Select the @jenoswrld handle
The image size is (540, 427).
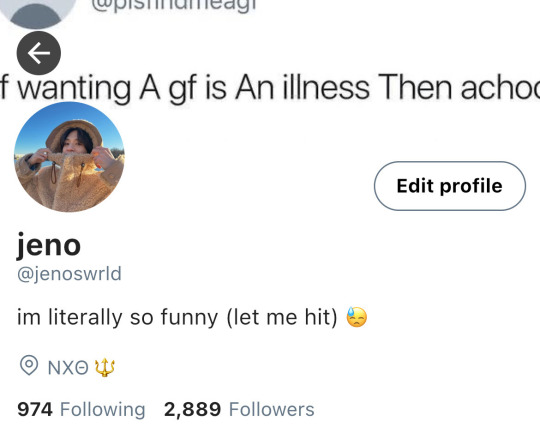(69, 274)
